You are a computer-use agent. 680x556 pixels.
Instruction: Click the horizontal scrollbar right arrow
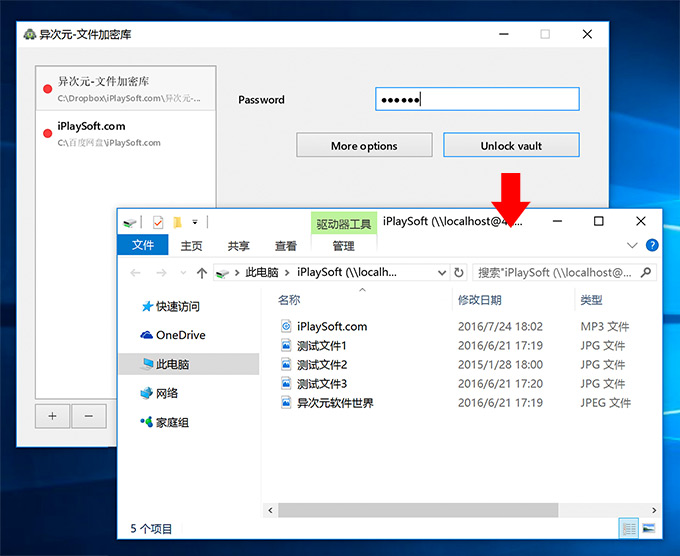[654, 510]
